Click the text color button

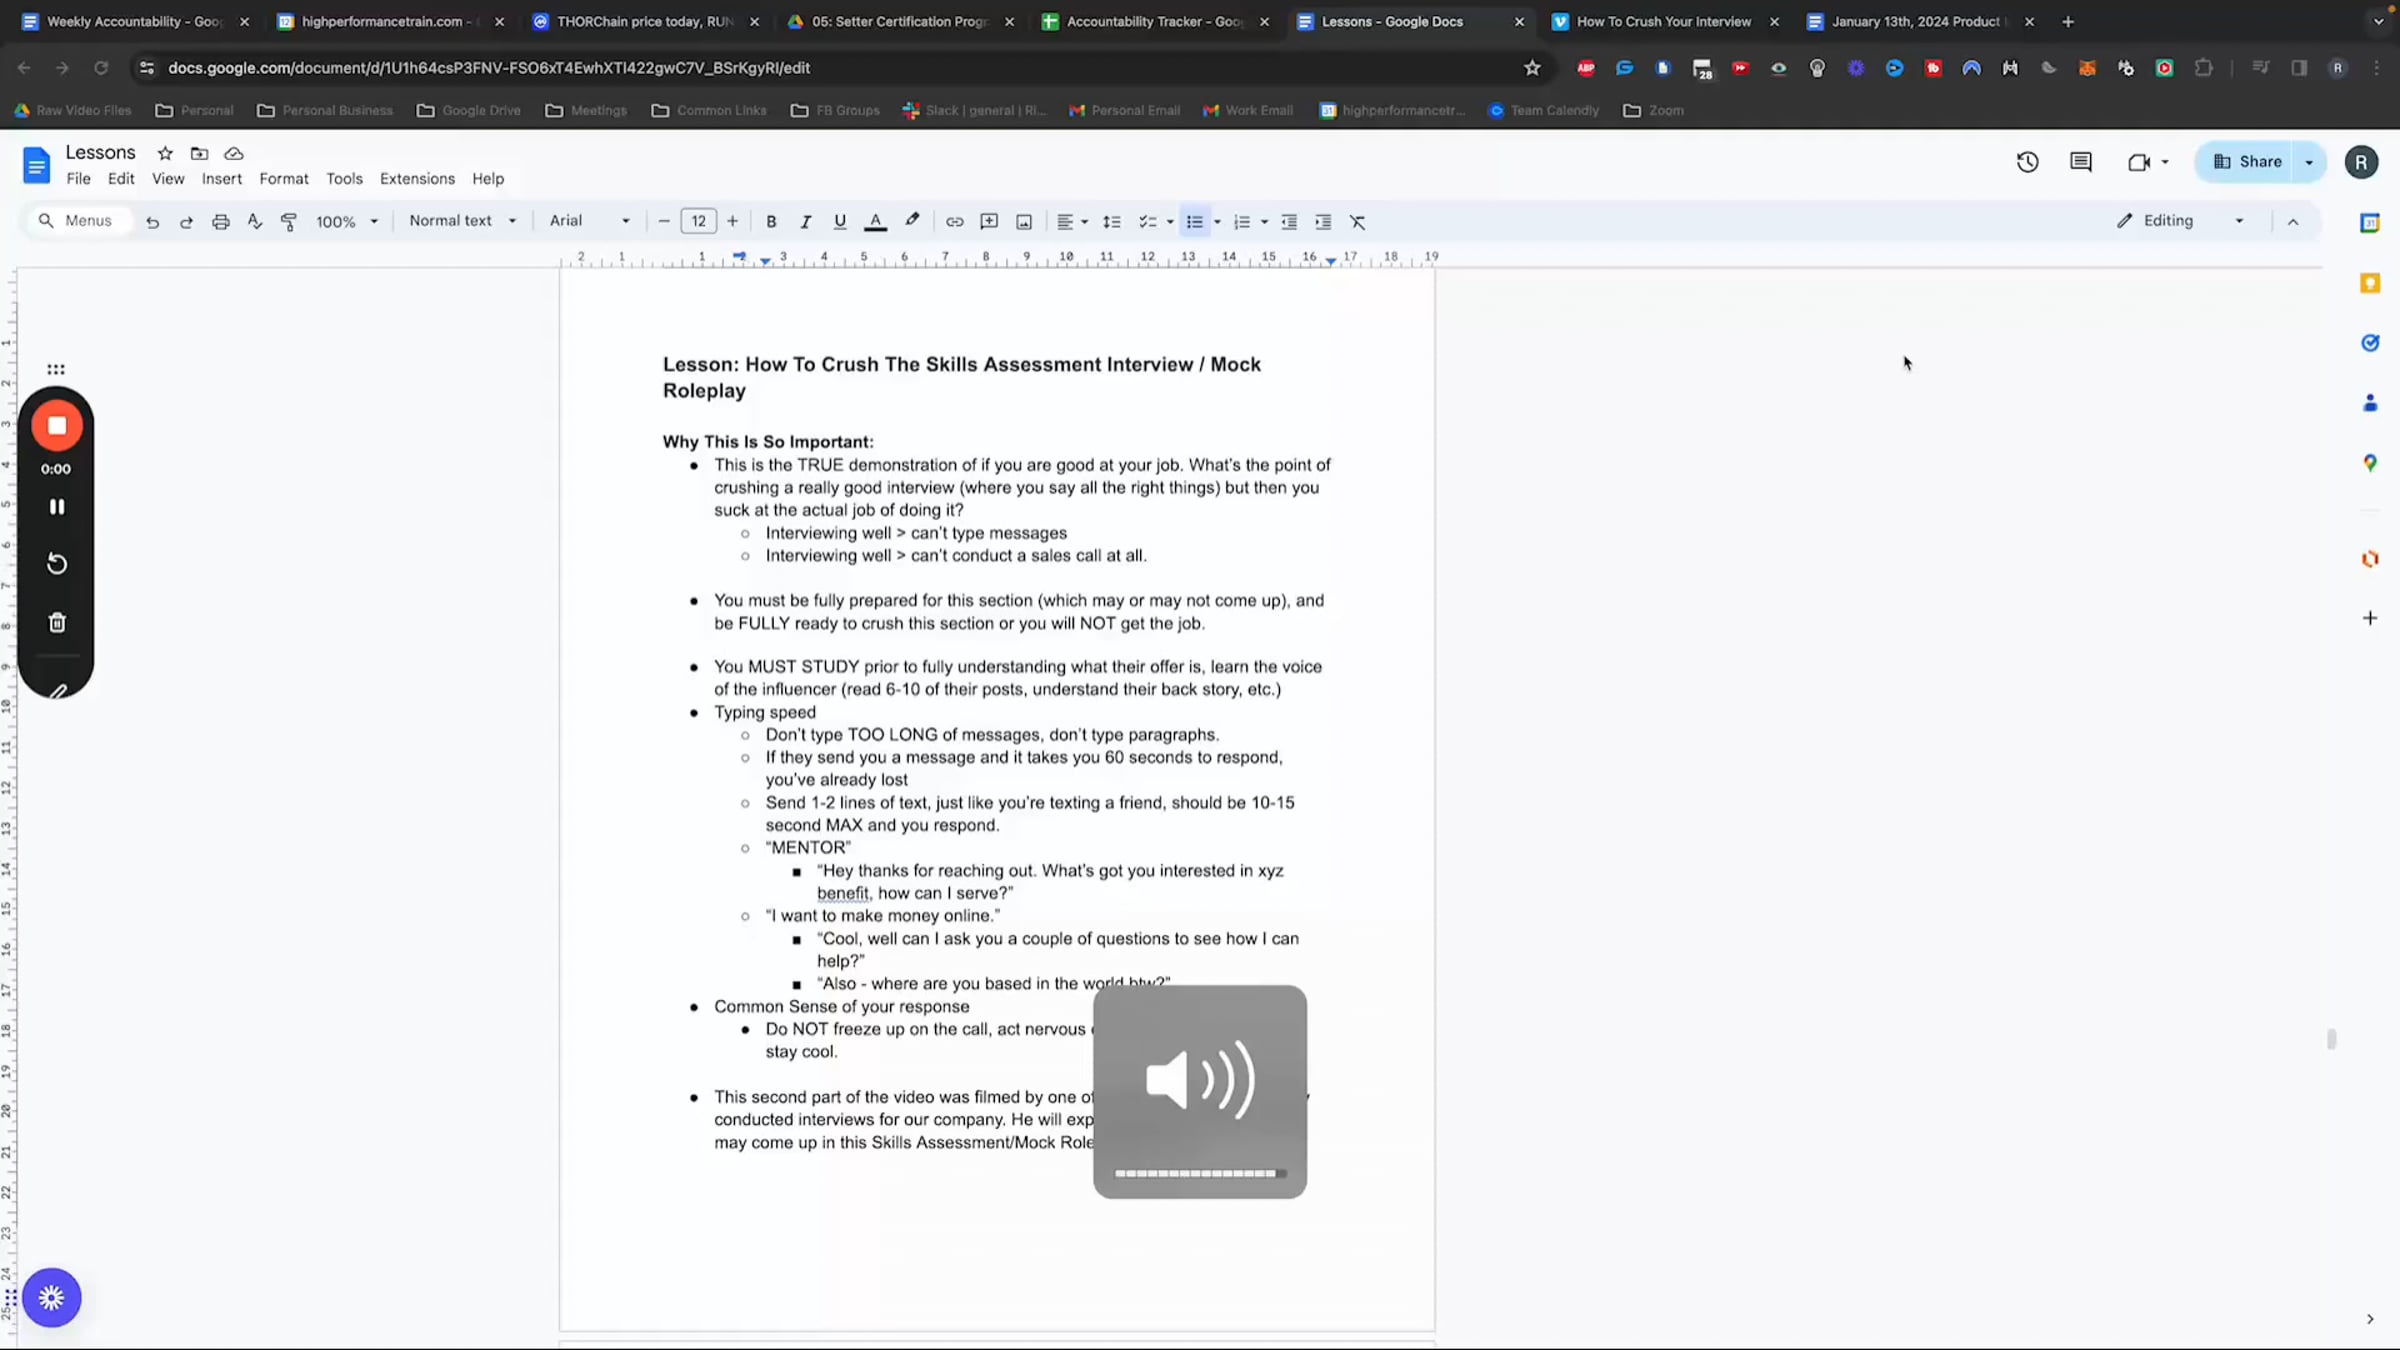[x=875, y=222]
